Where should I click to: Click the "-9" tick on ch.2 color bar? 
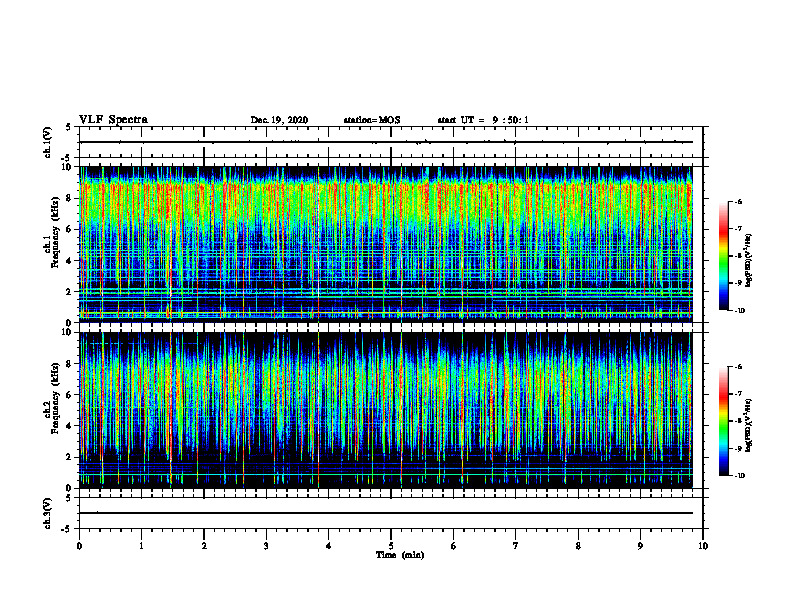point(739,448)
